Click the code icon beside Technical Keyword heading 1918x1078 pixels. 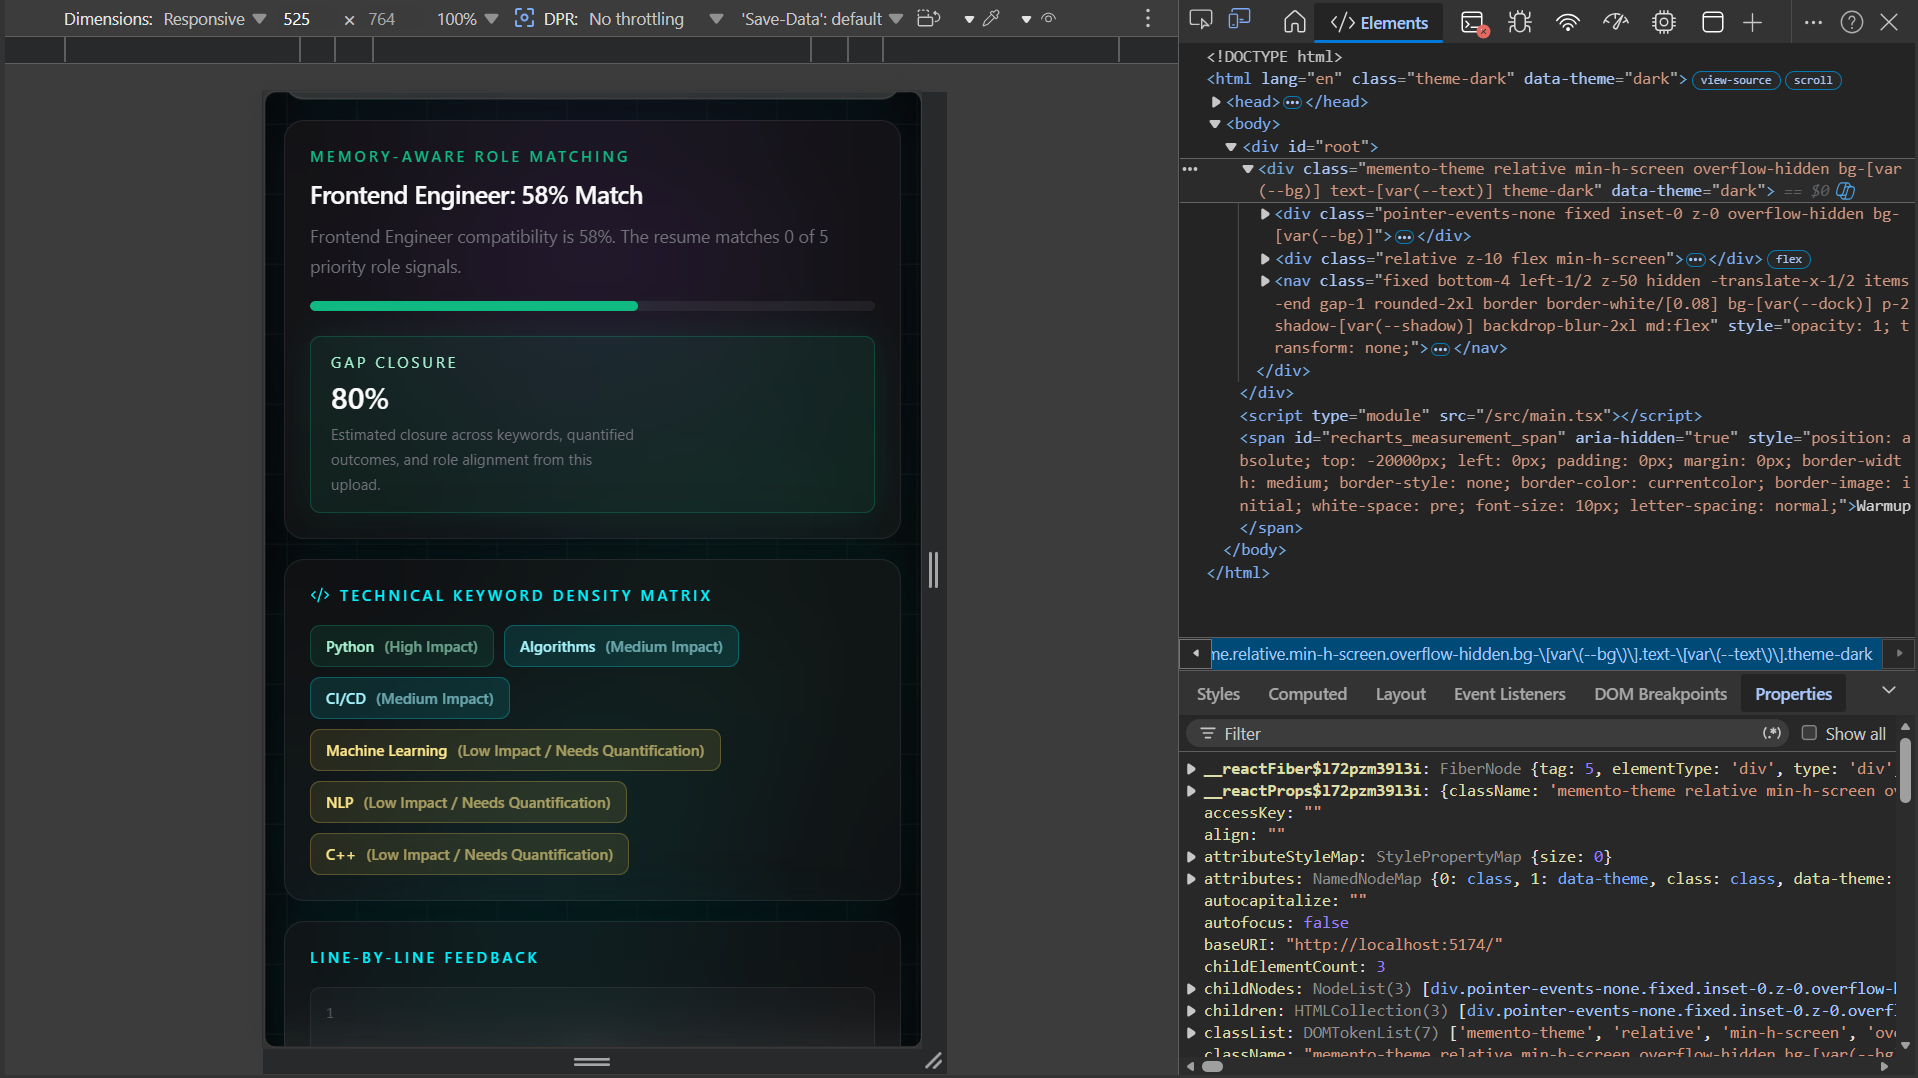(x=320, y=595)
